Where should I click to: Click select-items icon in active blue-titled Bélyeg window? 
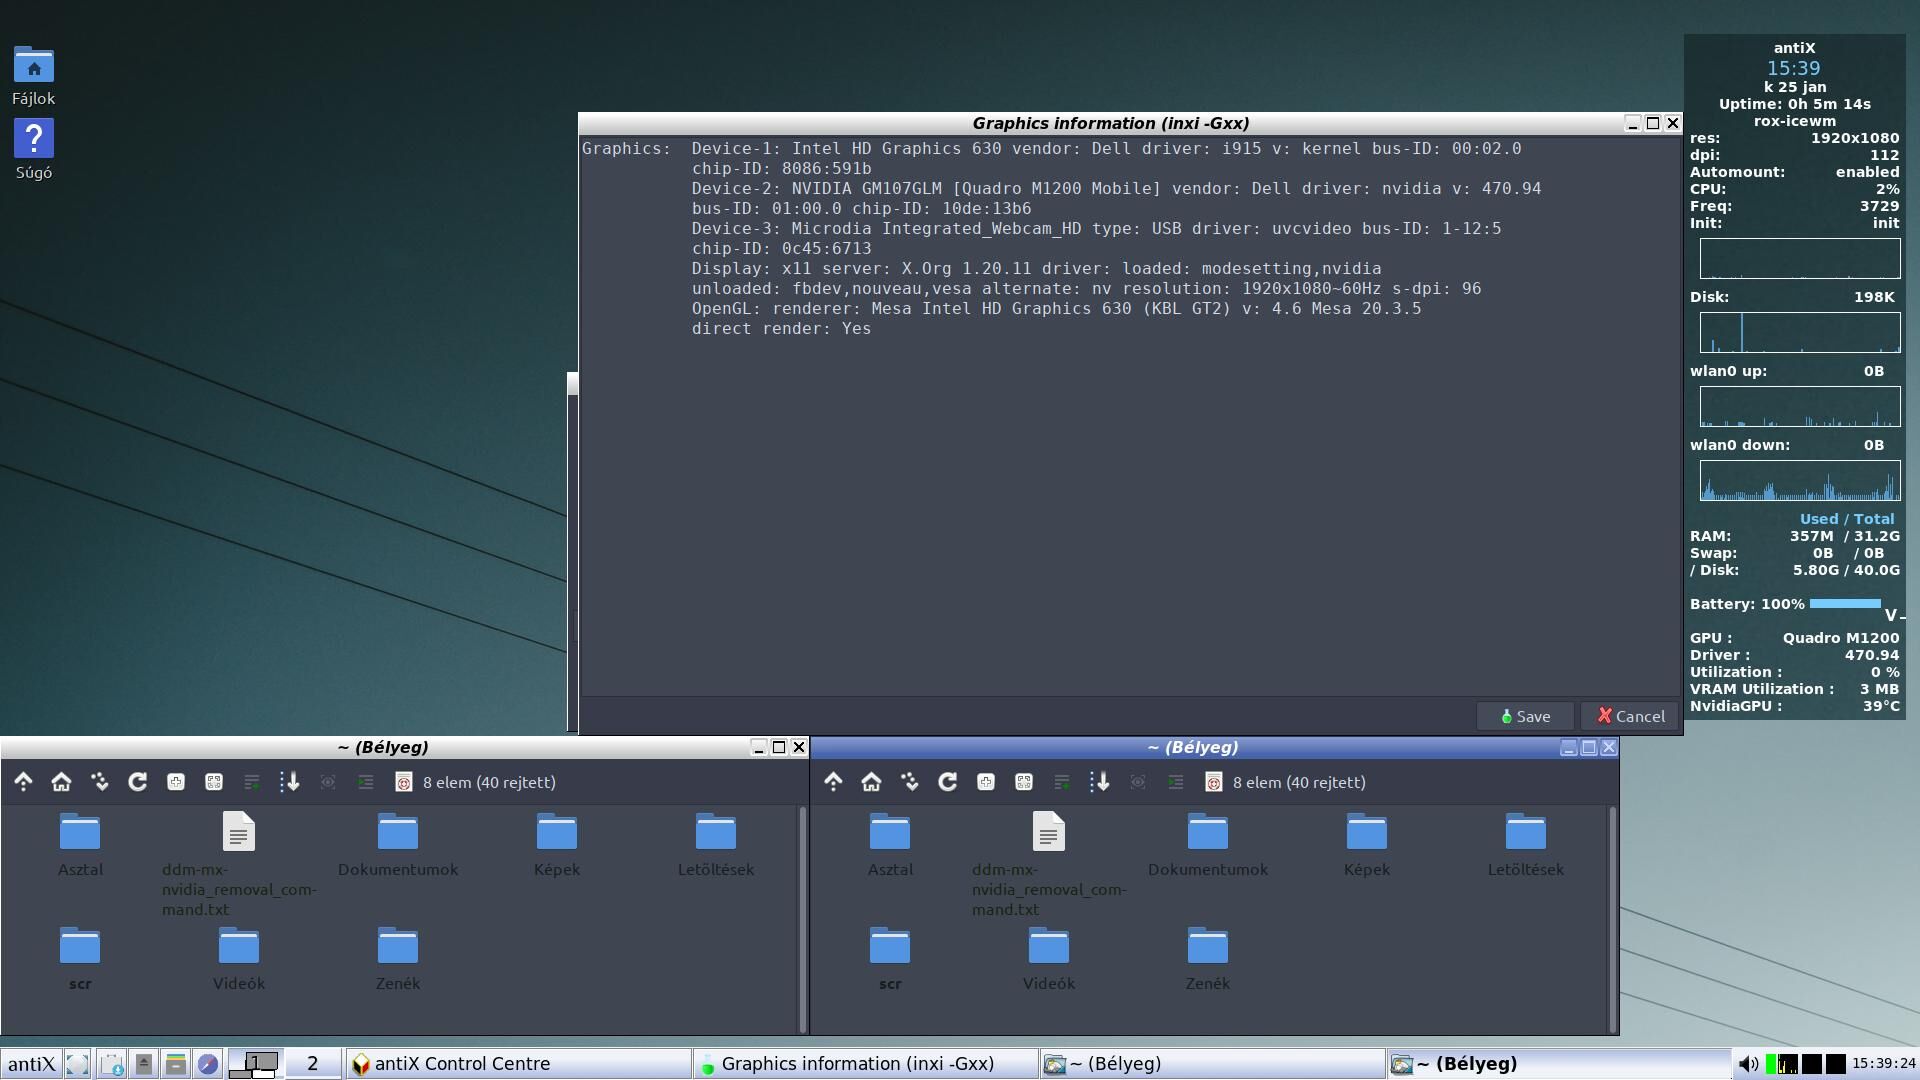1175,782
